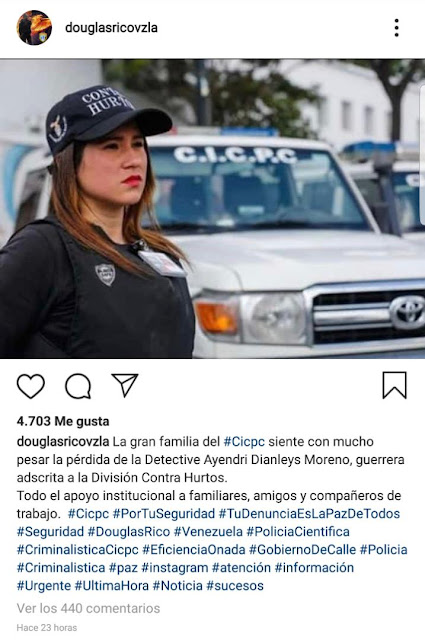Open hashtag #UltimaHora
Image resolution: width=425 pixels, height=640 pixels.
tap(111, 586)
